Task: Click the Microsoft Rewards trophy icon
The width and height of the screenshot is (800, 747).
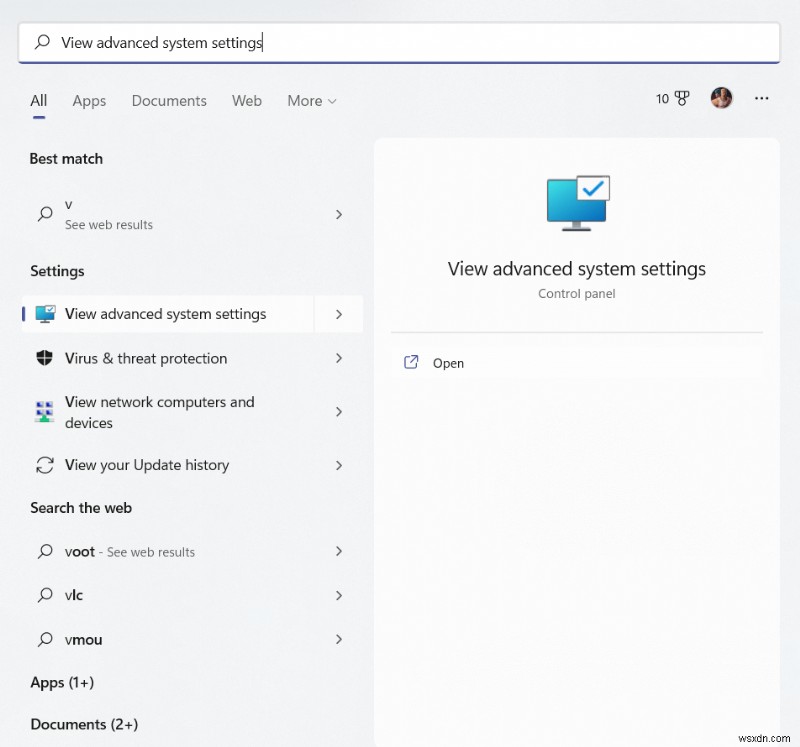Action: (682, 99)
